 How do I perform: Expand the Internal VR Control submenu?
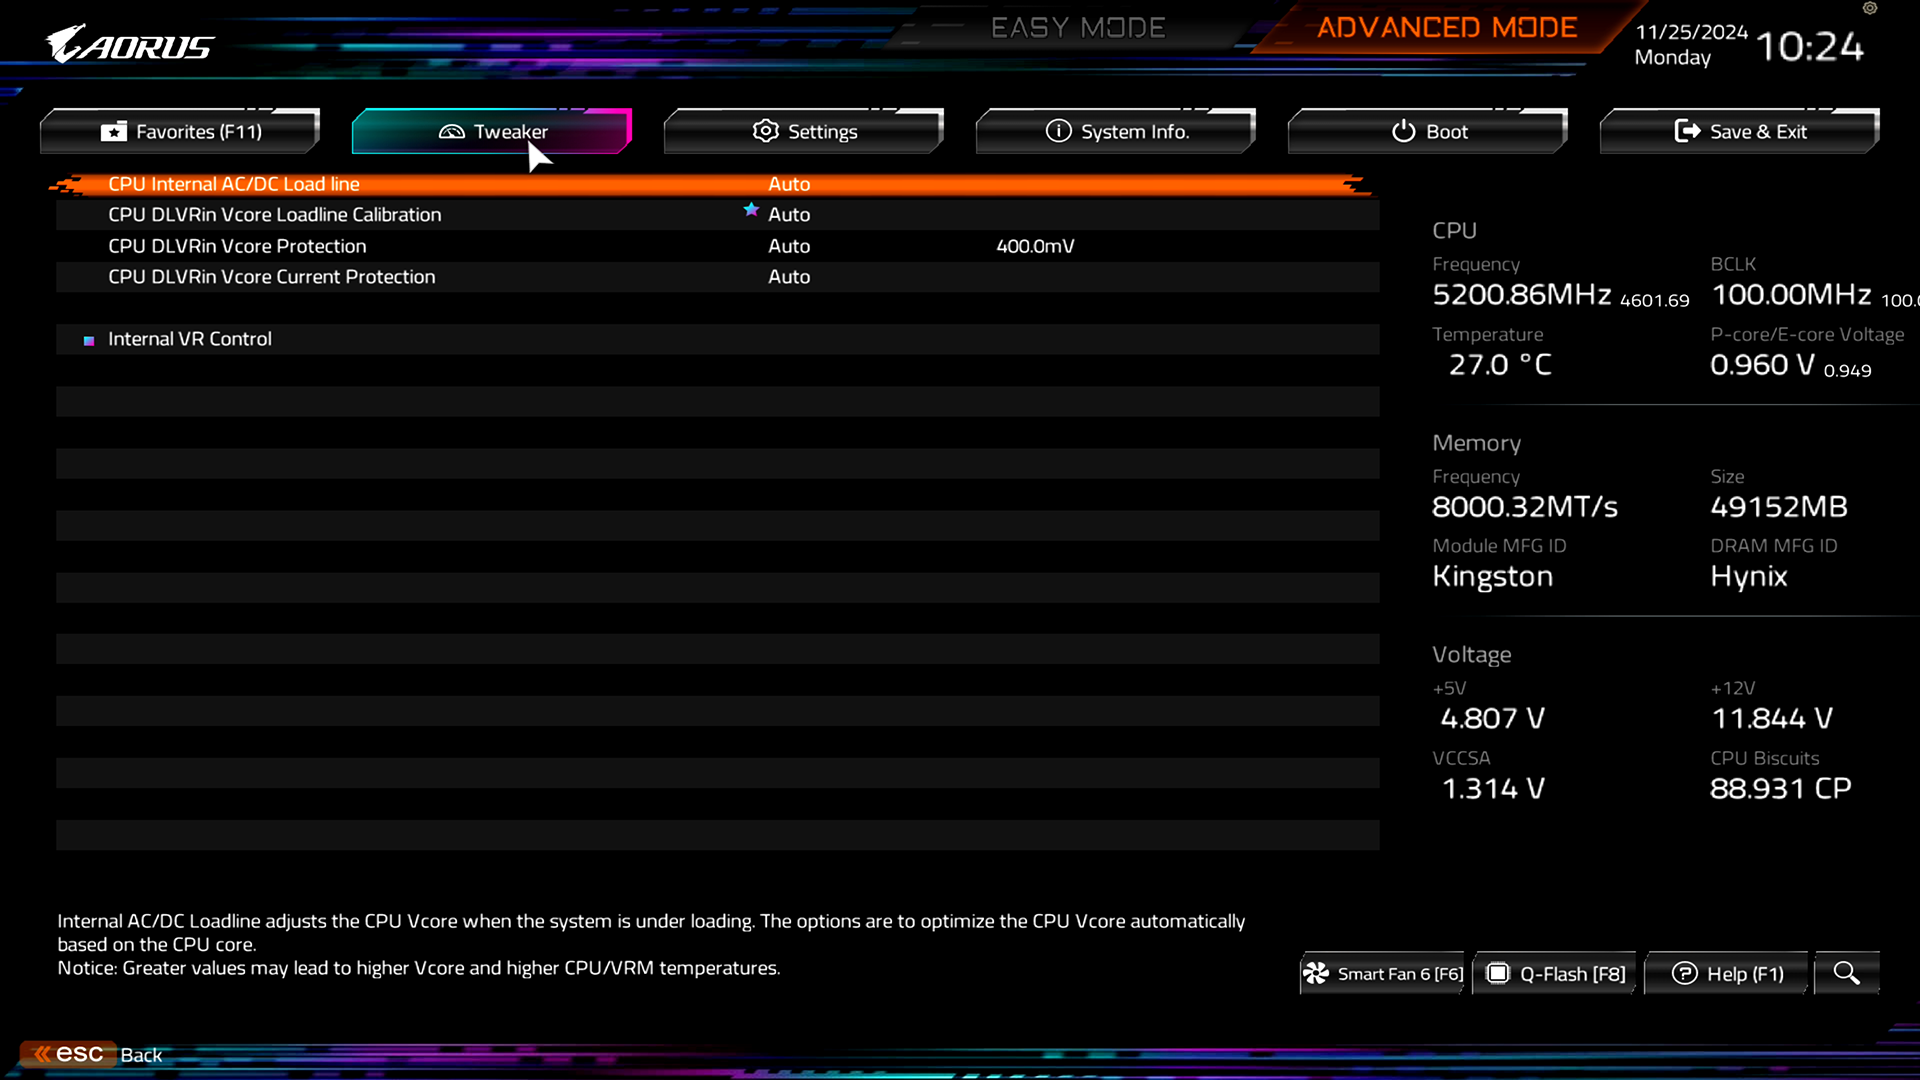point(190,339)
